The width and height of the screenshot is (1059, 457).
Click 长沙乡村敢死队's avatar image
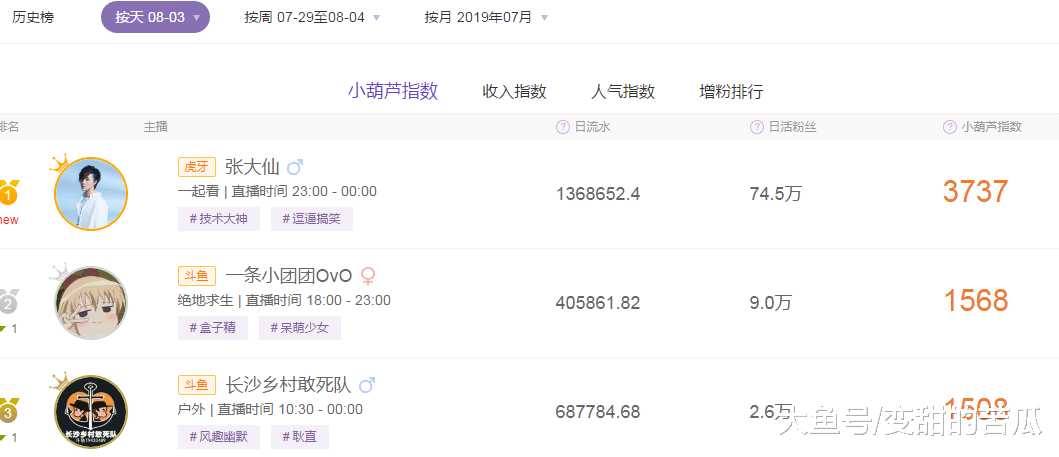click(91, 411)
